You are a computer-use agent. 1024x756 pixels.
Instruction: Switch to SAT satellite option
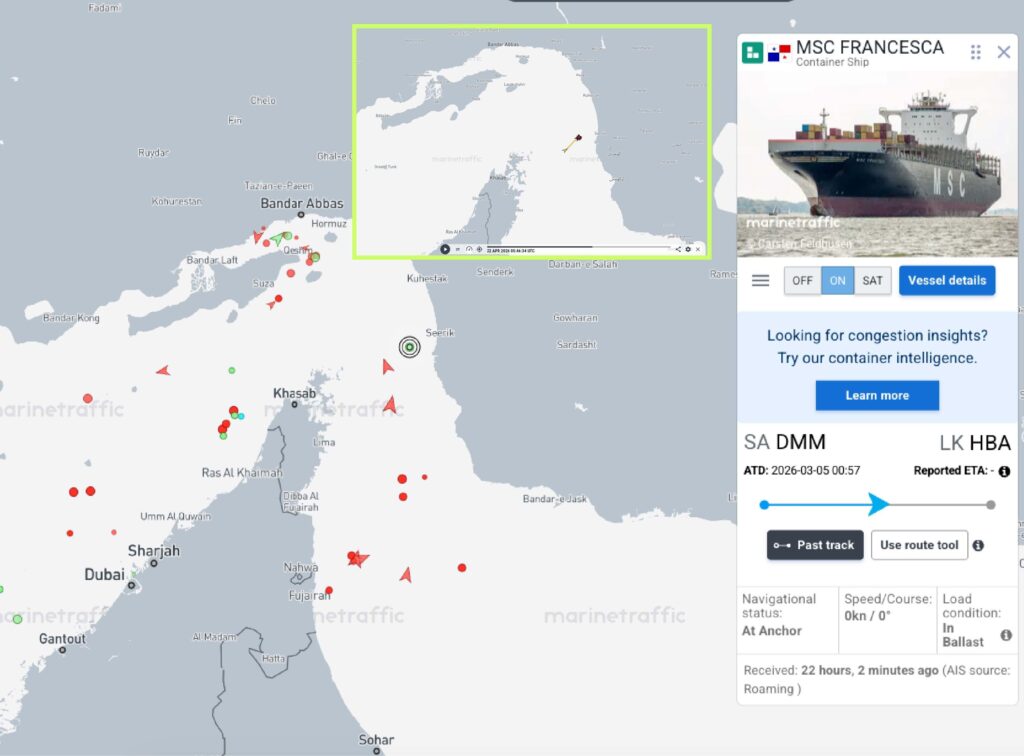click(x=872, y=281)
